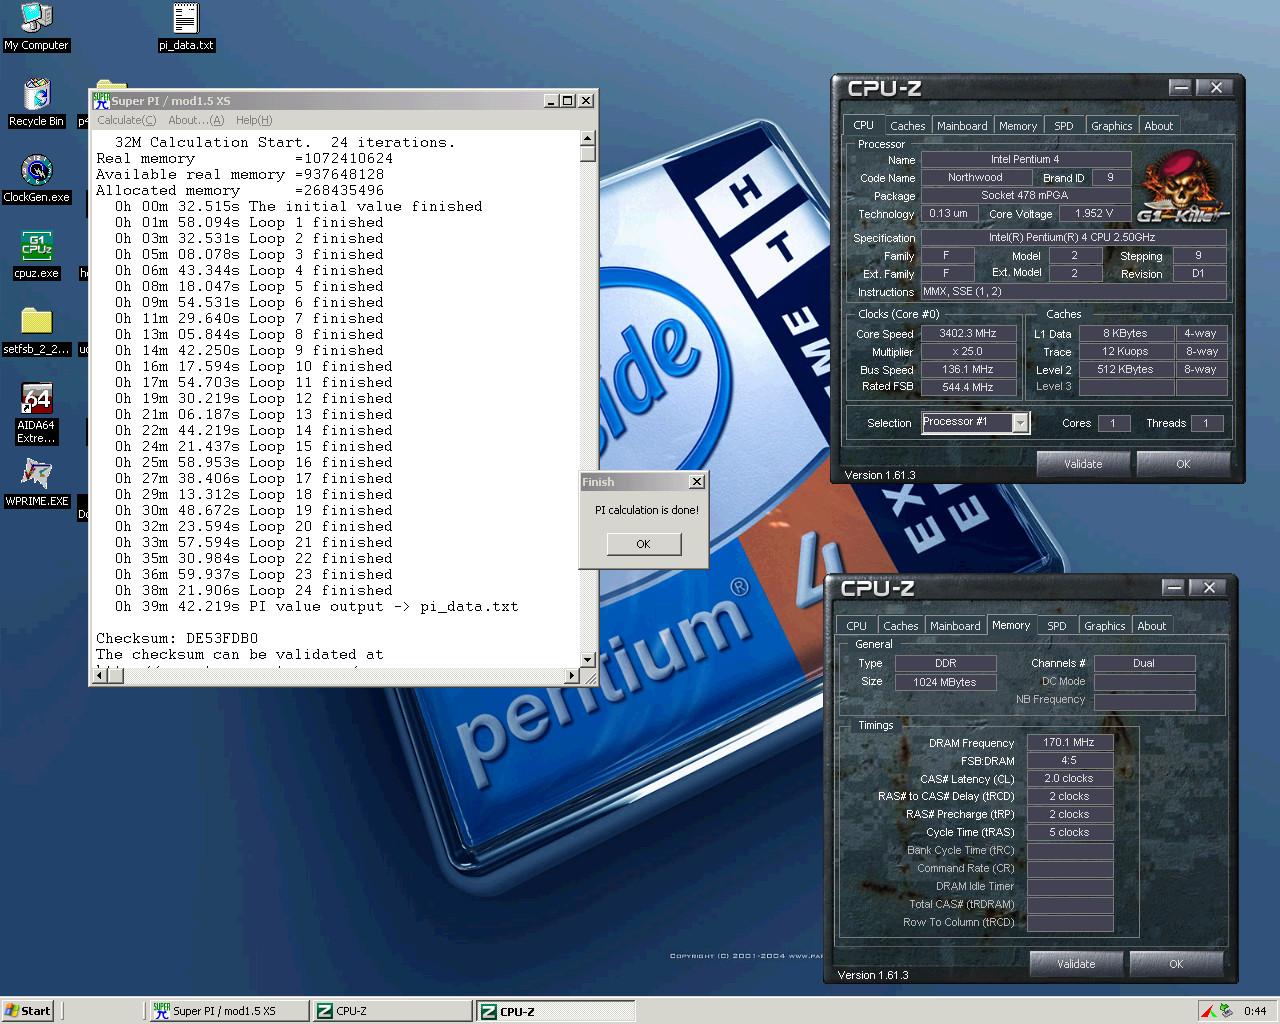Screen dimensions: 1280x1024
Task: Maximize the Super PI window
Action: pyautogui.click(x=568, y=100)
